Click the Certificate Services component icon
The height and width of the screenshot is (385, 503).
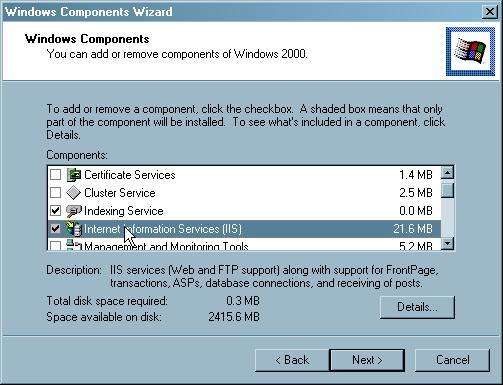click(x=74, y=175)
